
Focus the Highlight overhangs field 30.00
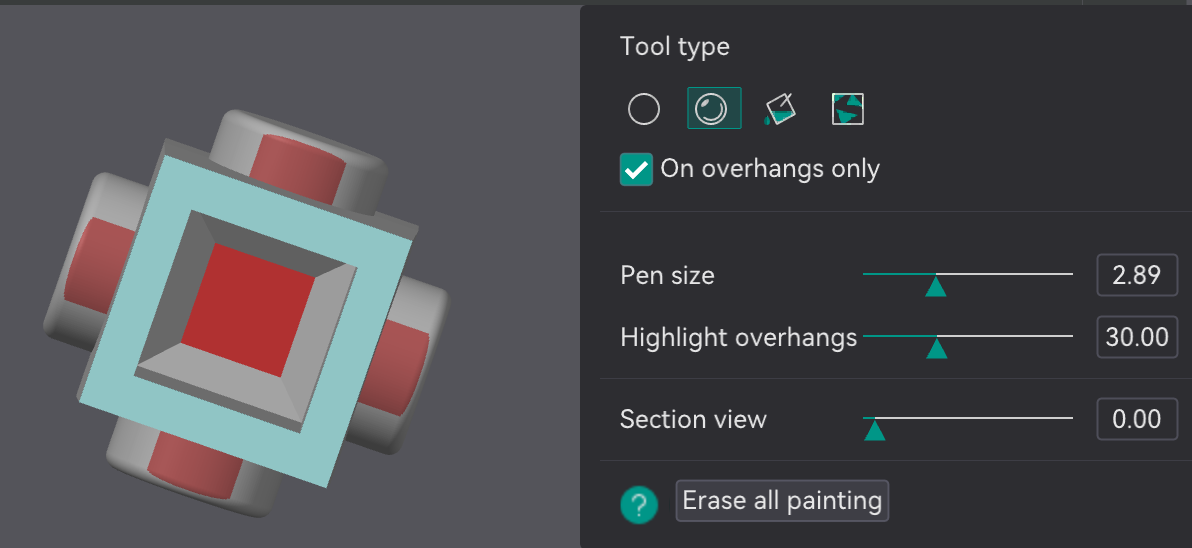coord(1137,337)
